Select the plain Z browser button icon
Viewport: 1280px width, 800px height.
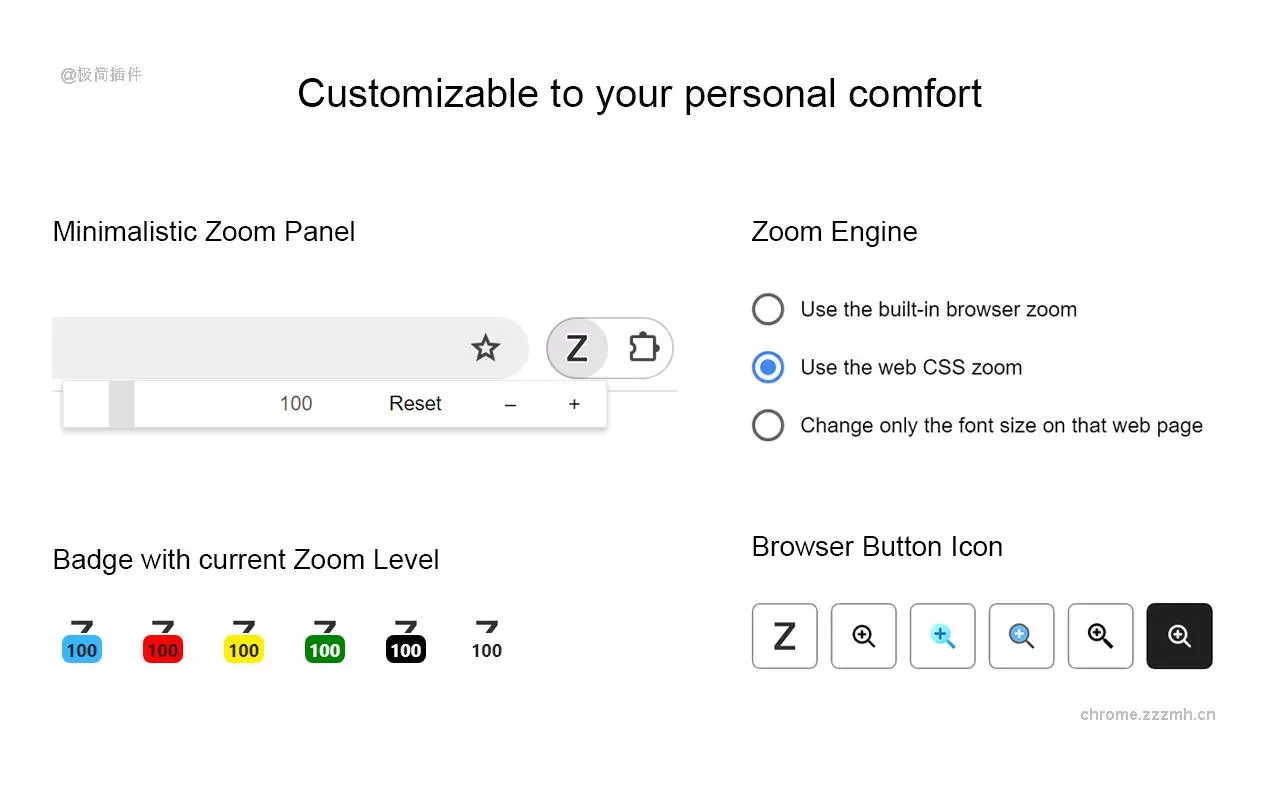pos(785,636)
